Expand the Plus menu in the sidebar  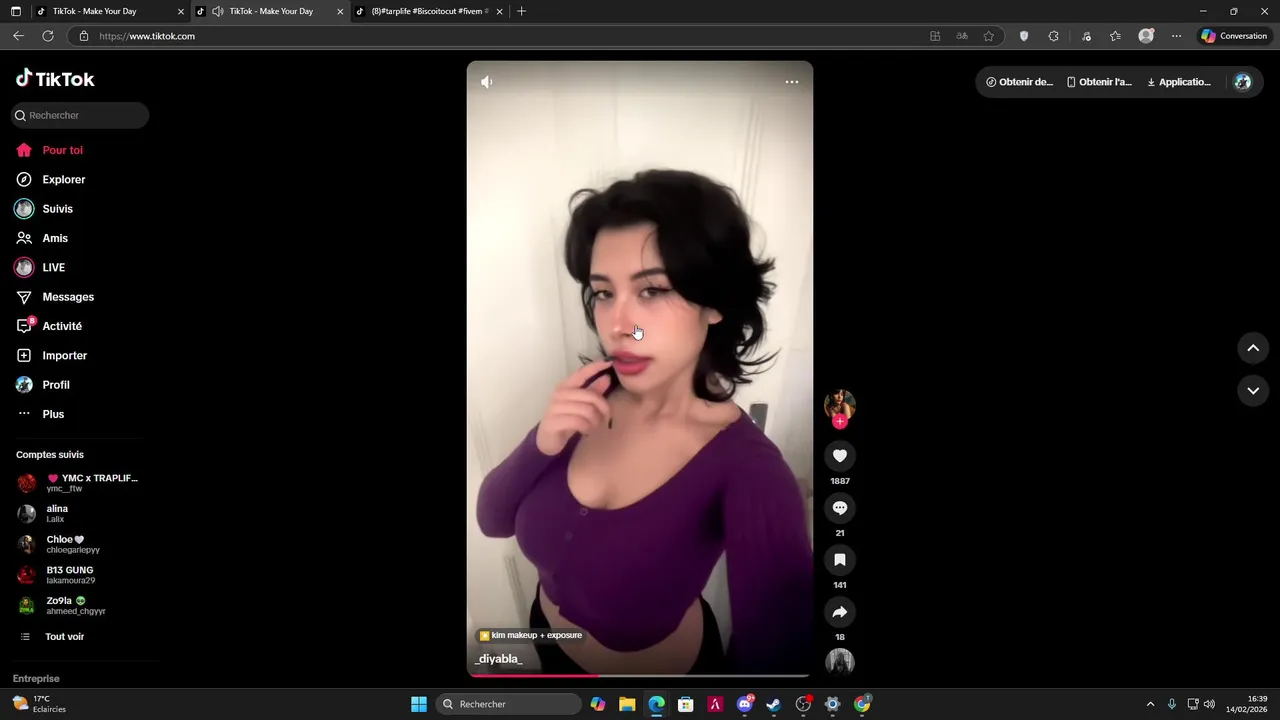pos(53,414)
